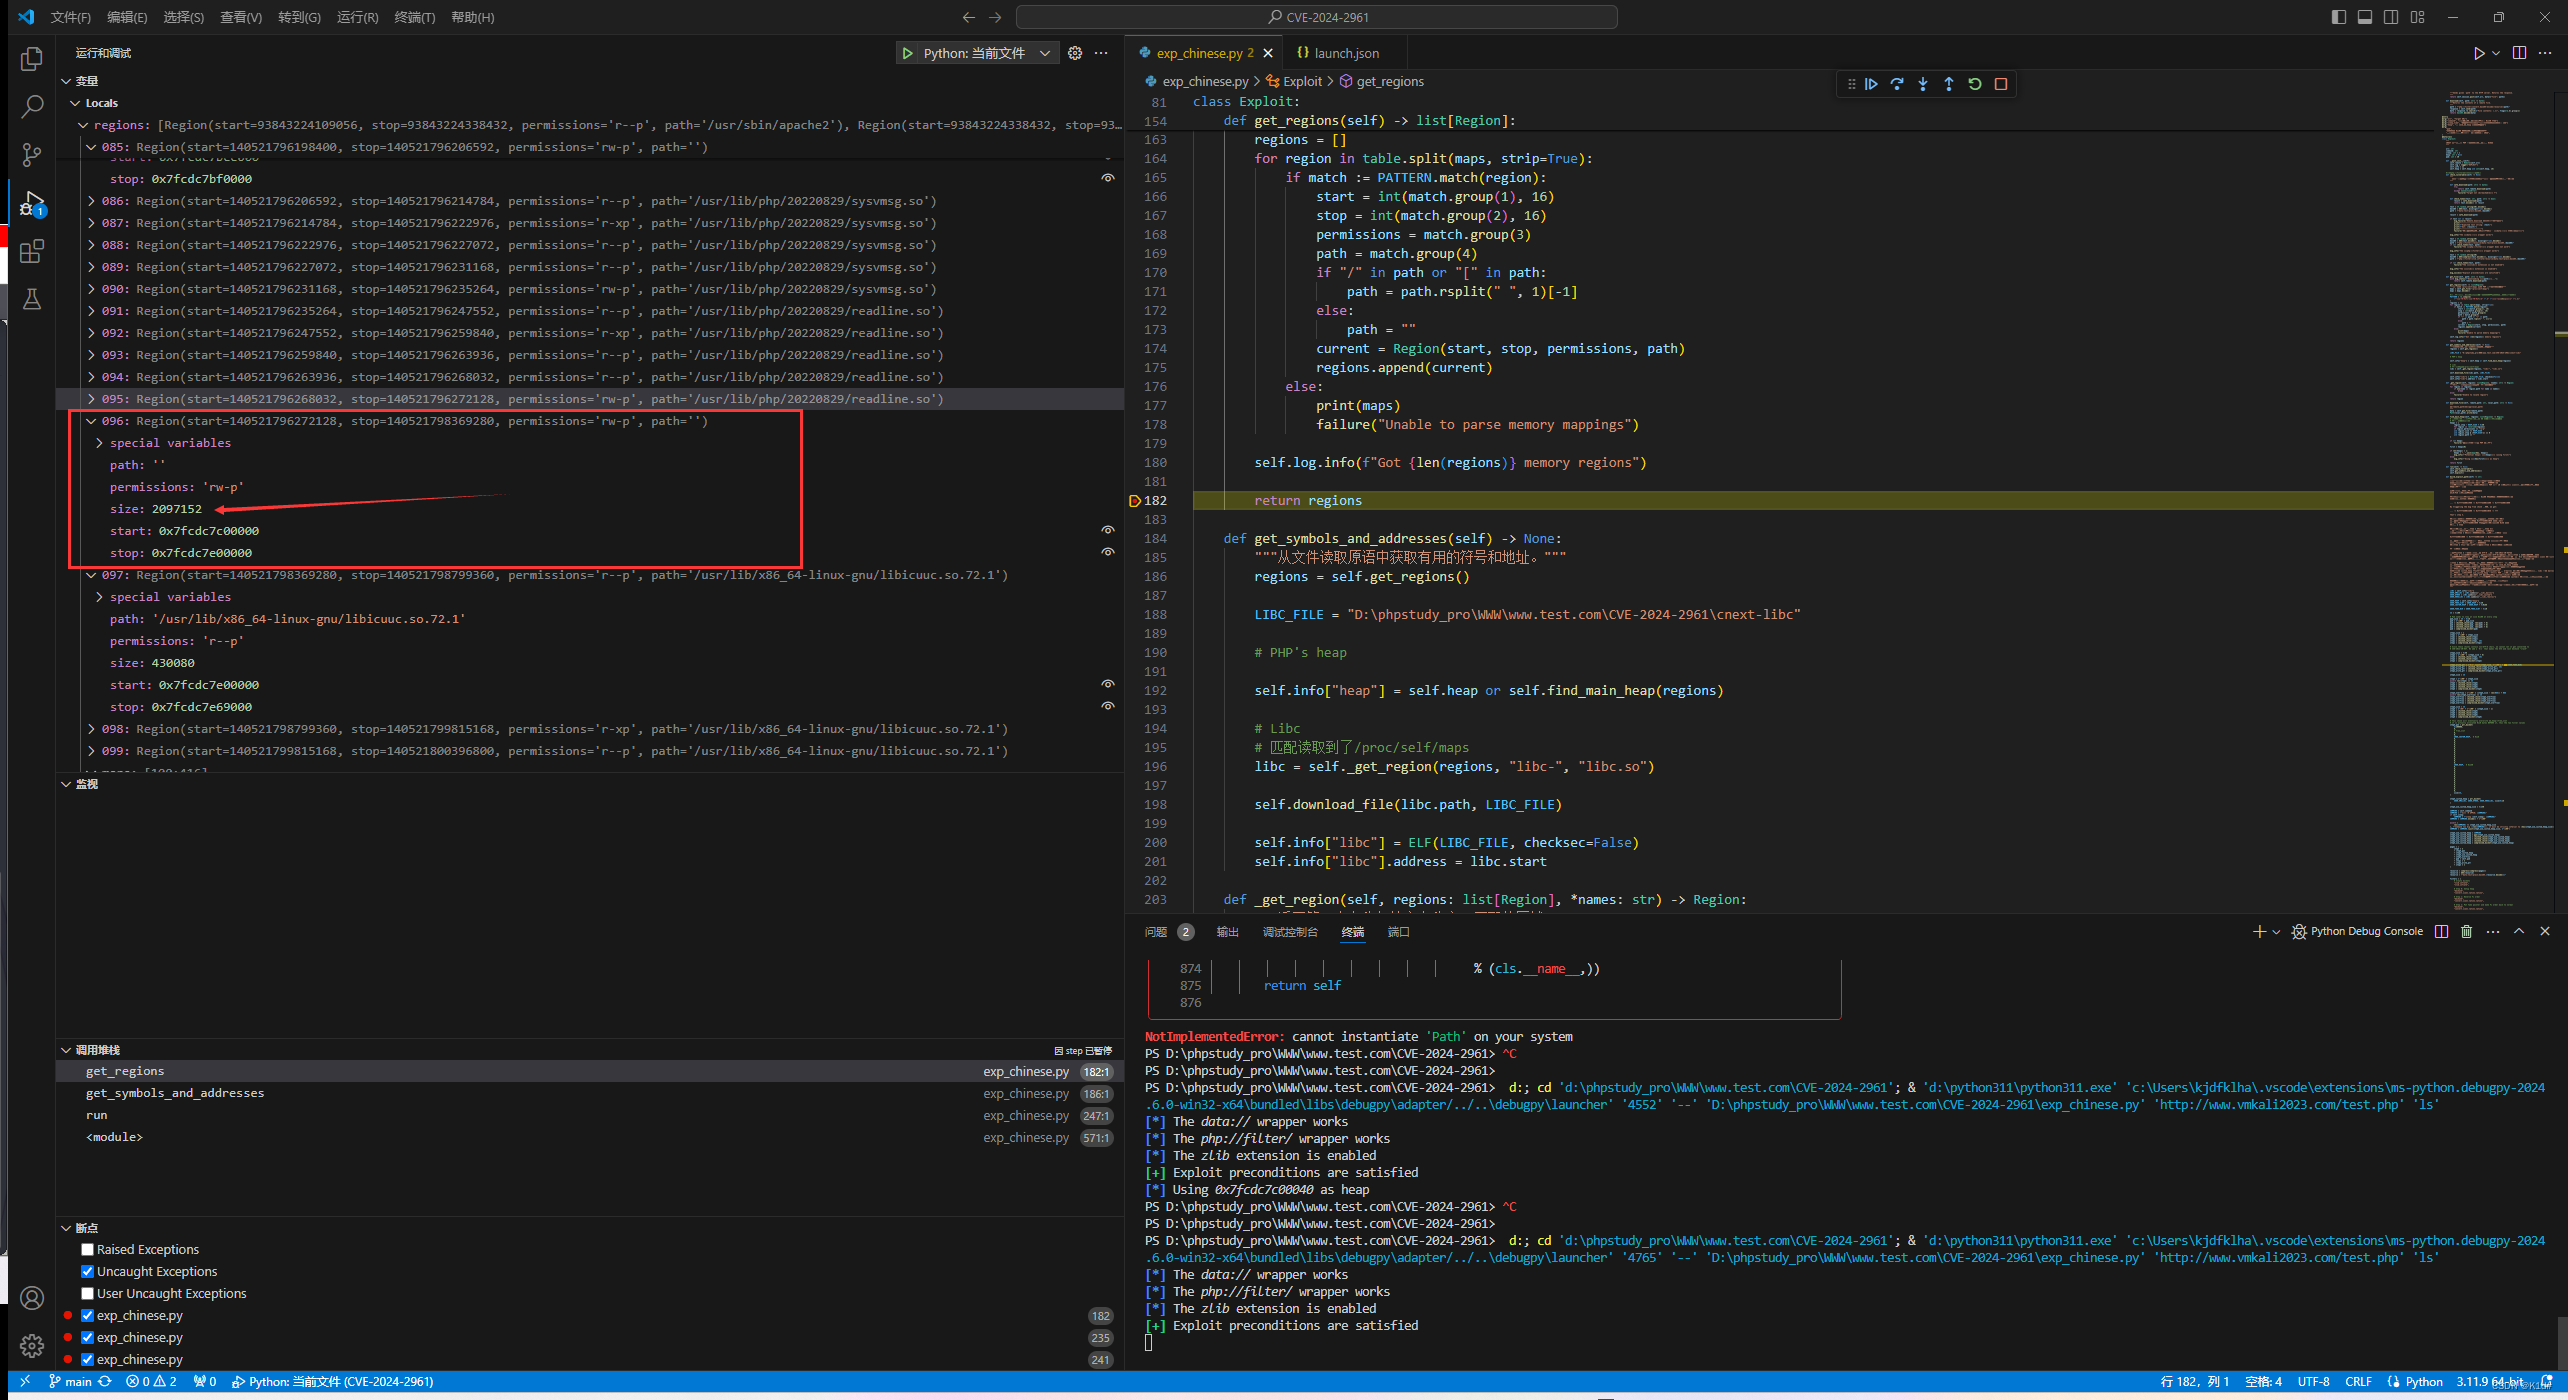Viewport: 2568px width, 1400px height.
Task: Click the debug Step Into icon
Action: pos(1923,84)
